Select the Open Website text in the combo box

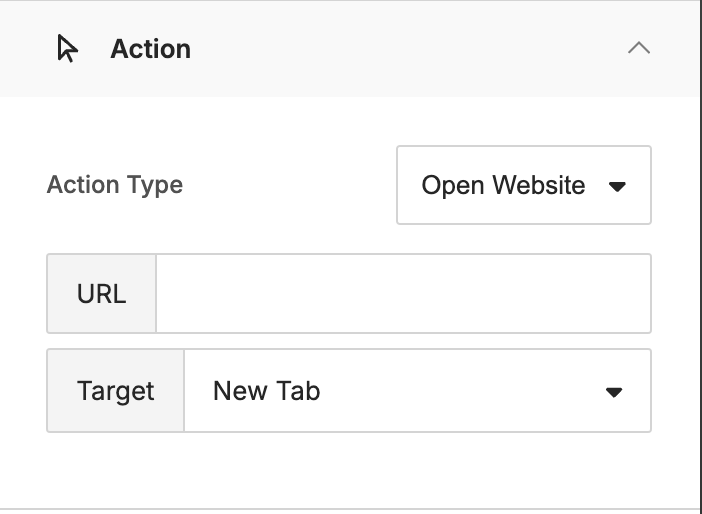coord(503,185)
